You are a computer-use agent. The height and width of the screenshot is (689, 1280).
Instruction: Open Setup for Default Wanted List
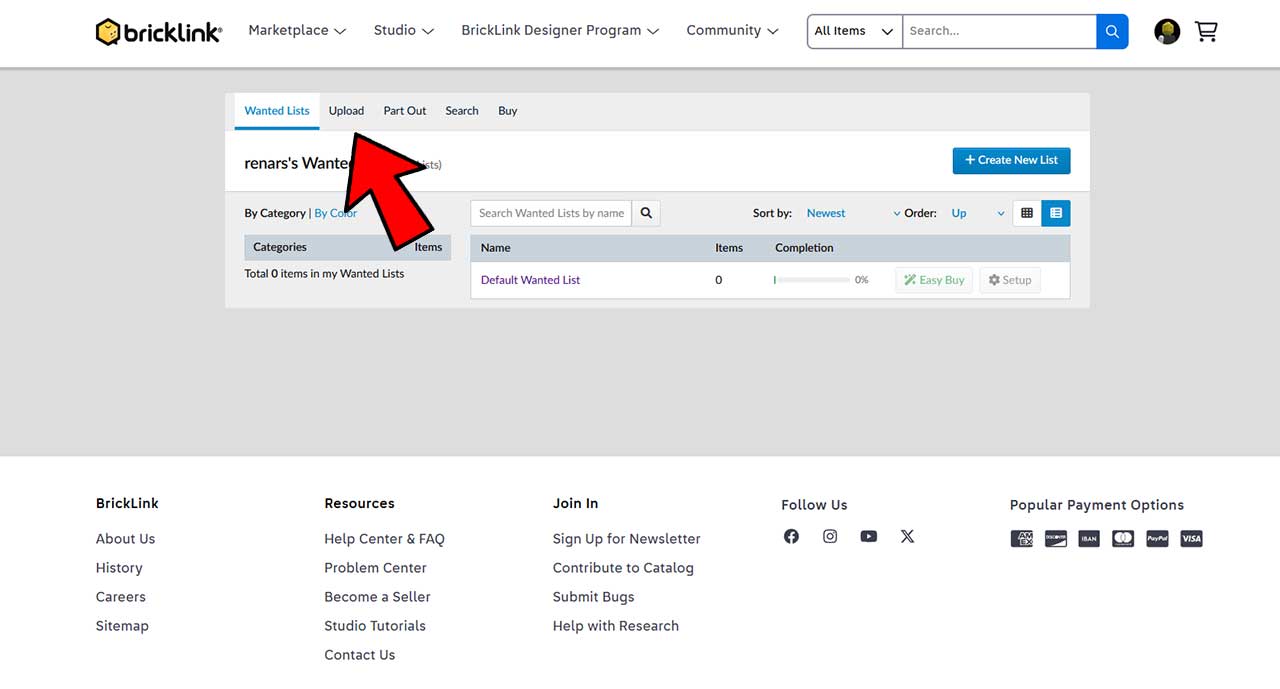coord(1010,280)
